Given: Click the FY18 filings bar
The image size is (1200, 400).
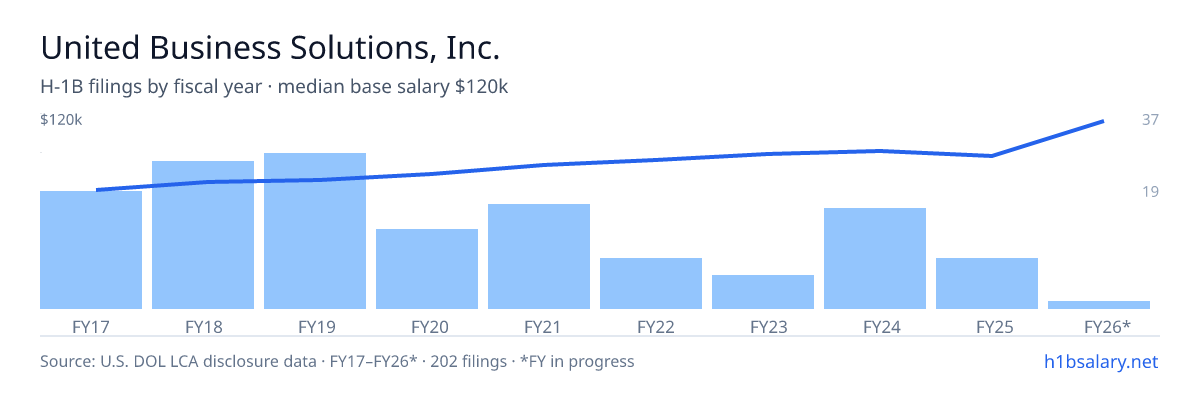Looking at the screenshot, I should tap(203, 235).
